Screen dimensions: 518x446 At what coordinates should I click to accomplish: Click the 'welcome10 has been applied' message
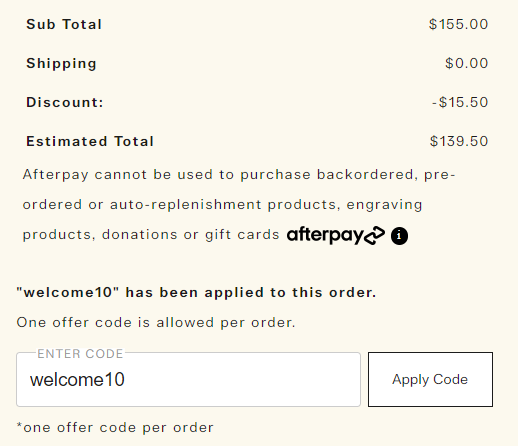196,293
